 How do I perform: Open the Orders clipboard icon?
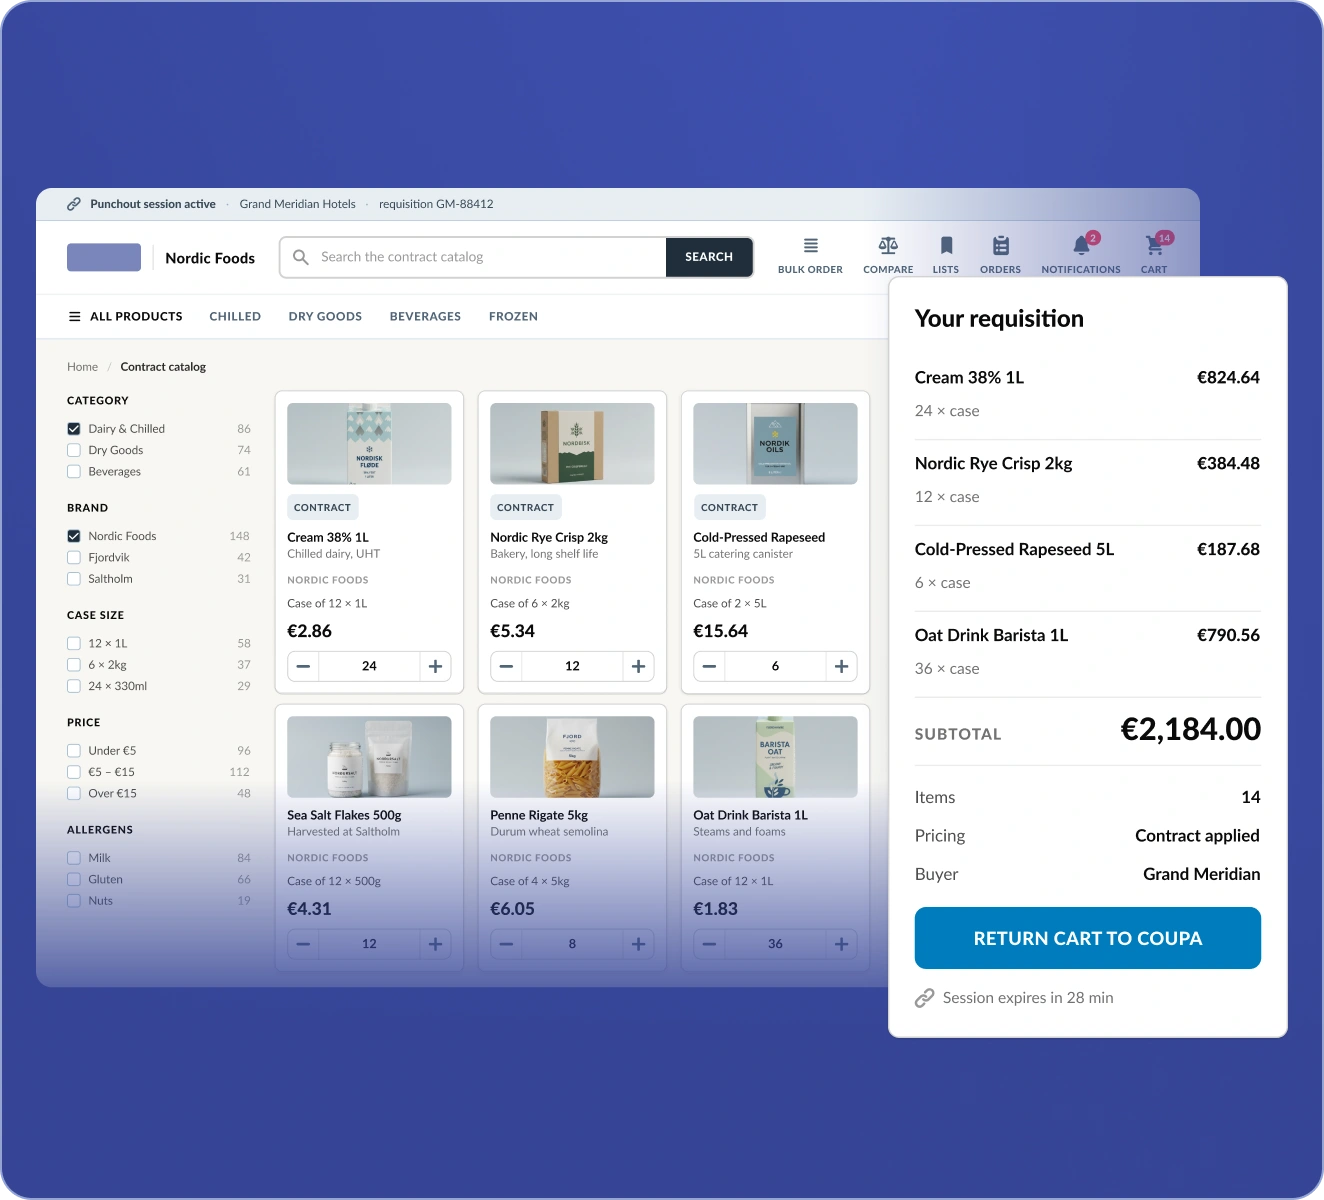tap(1001, 246)
